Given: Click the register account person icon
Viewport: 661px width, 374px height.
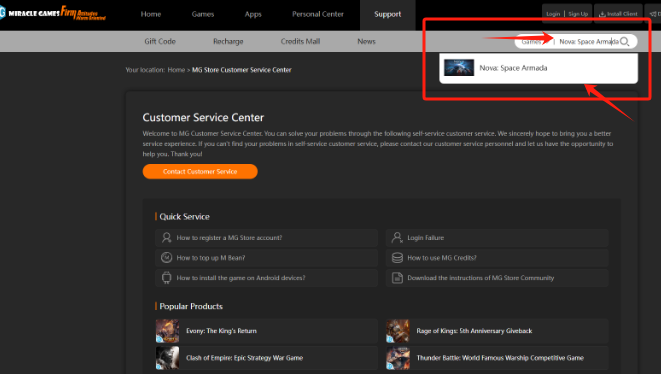Looking at the screenshot, I should point(167,238).
